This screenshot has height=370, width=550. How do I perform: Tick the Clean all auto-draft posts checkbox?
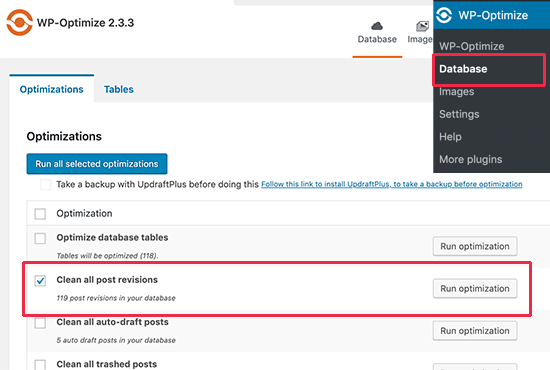coord(40,323)
